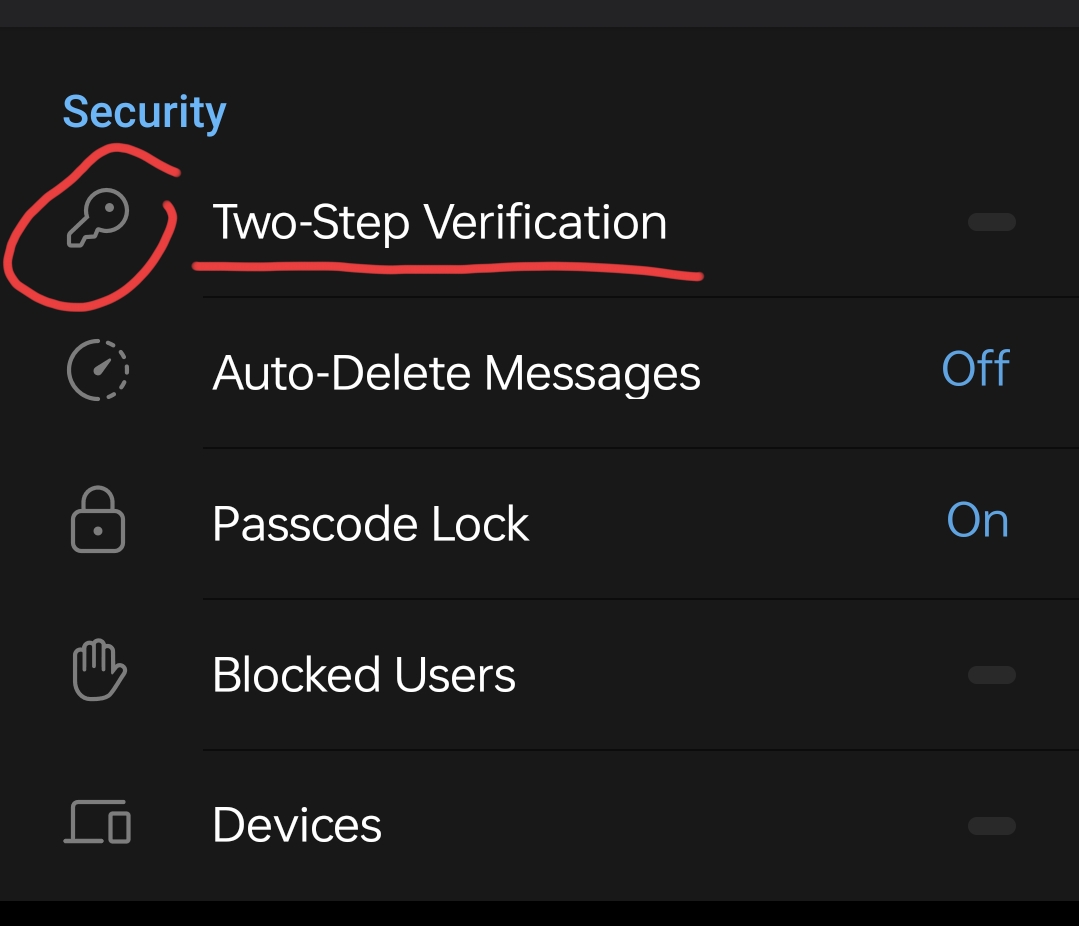Open the Passcode Lock entry
Image resolution: width=1079 pixels, height=926 pixels.
[370, 524]
